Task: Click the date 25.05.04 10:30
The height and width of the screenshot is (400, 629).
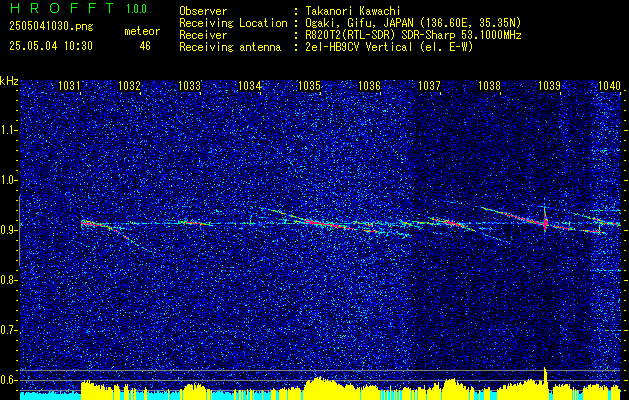Action: point(51,46)
